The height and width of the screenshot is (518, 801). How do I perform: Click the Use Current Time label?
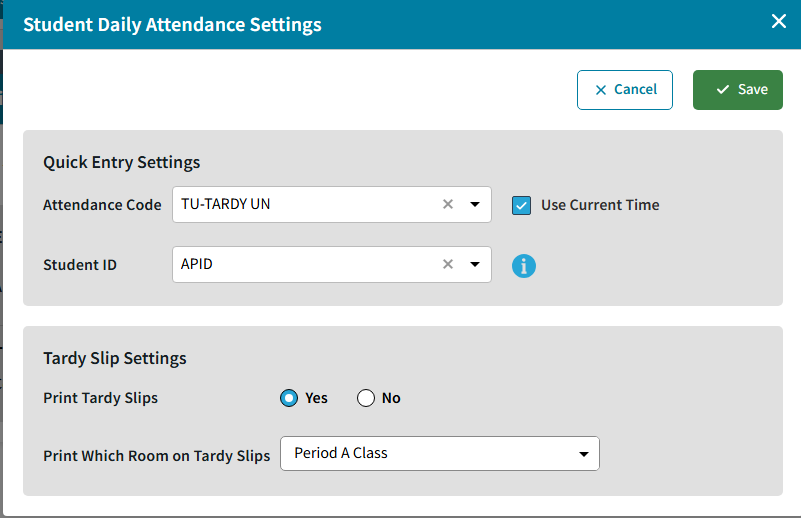tap(600, 205)
